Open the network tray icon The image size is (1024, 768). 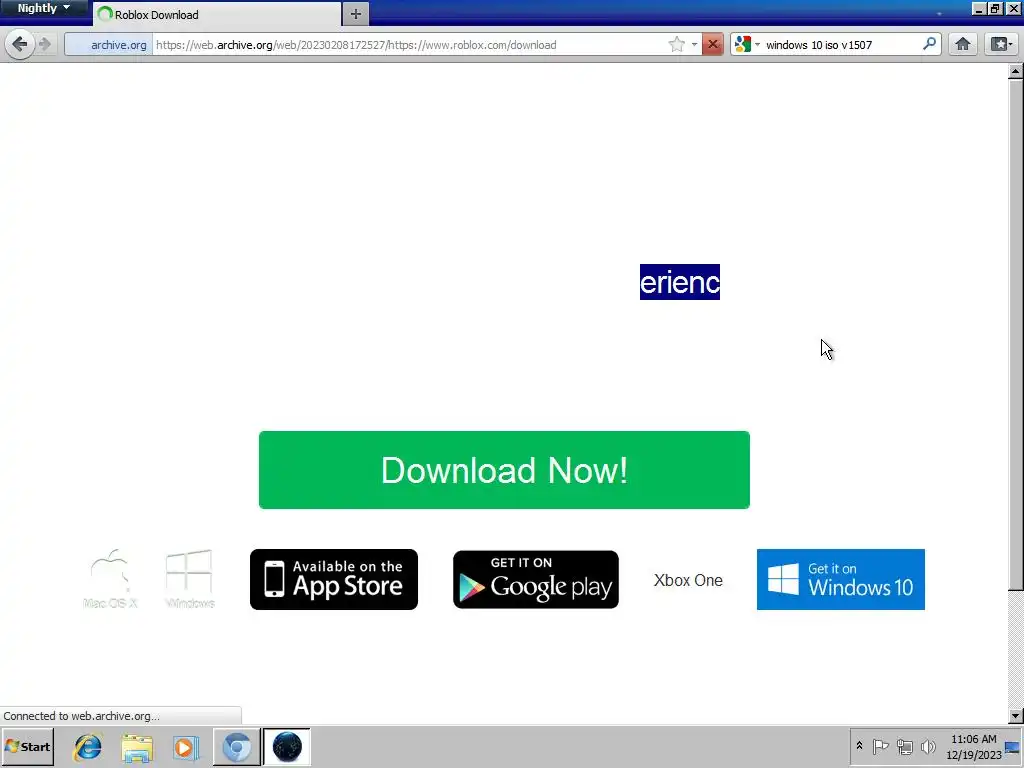coord(904,746)
